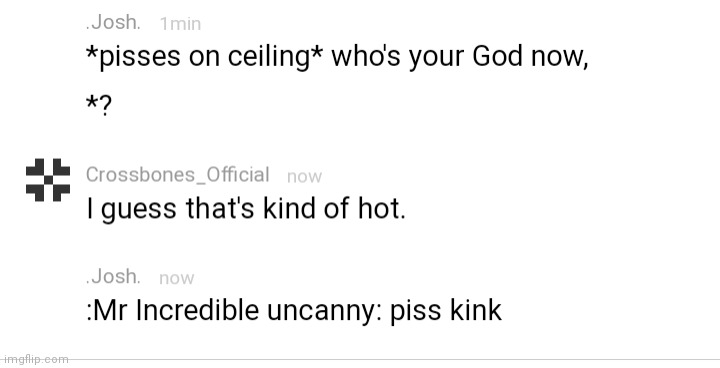
Task: Select the 1min timestamp
Action: [x=180, y=24]
